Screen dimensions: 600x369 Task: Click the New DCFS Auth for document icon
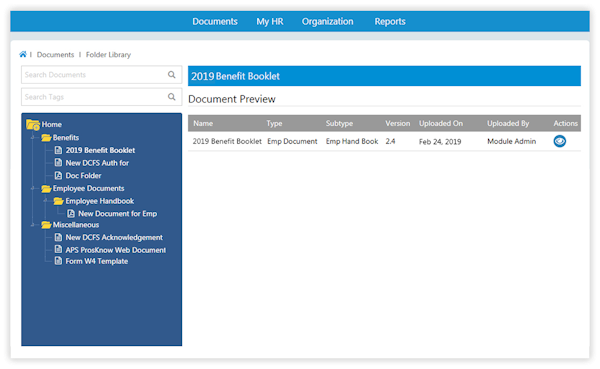click(x=58, y=163)
